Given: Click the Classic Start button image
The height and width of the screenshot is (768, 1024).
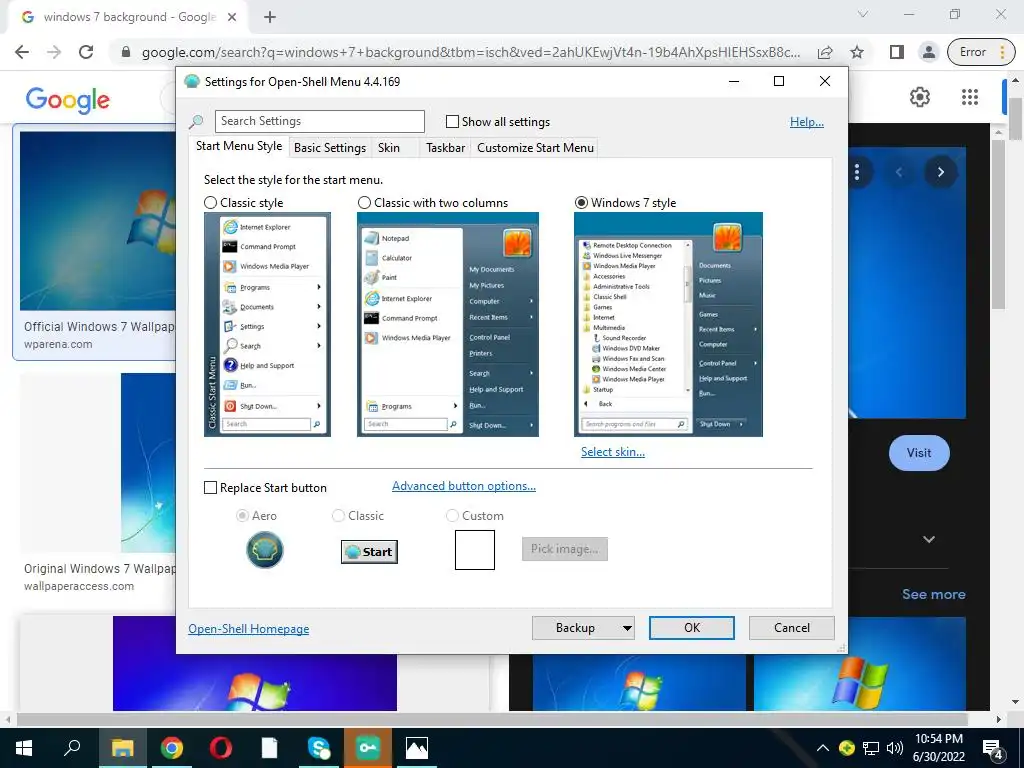Looking at the screenshot, I should pos(369,552).
